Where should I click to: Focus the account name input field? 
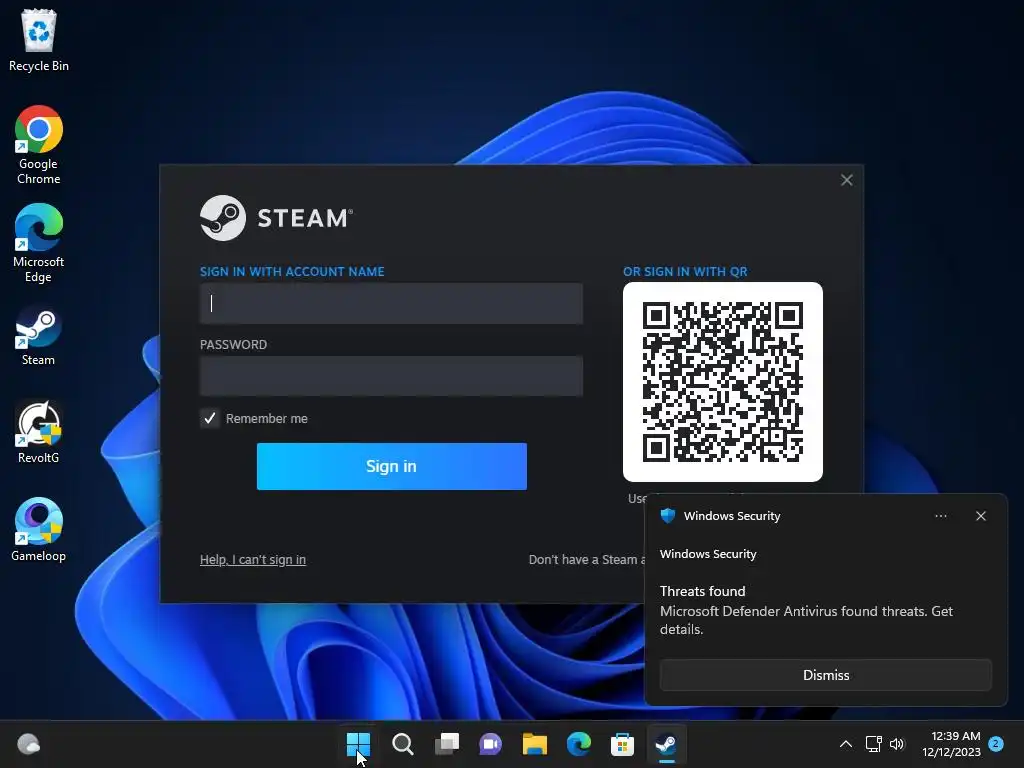click(x=391, y=304)
